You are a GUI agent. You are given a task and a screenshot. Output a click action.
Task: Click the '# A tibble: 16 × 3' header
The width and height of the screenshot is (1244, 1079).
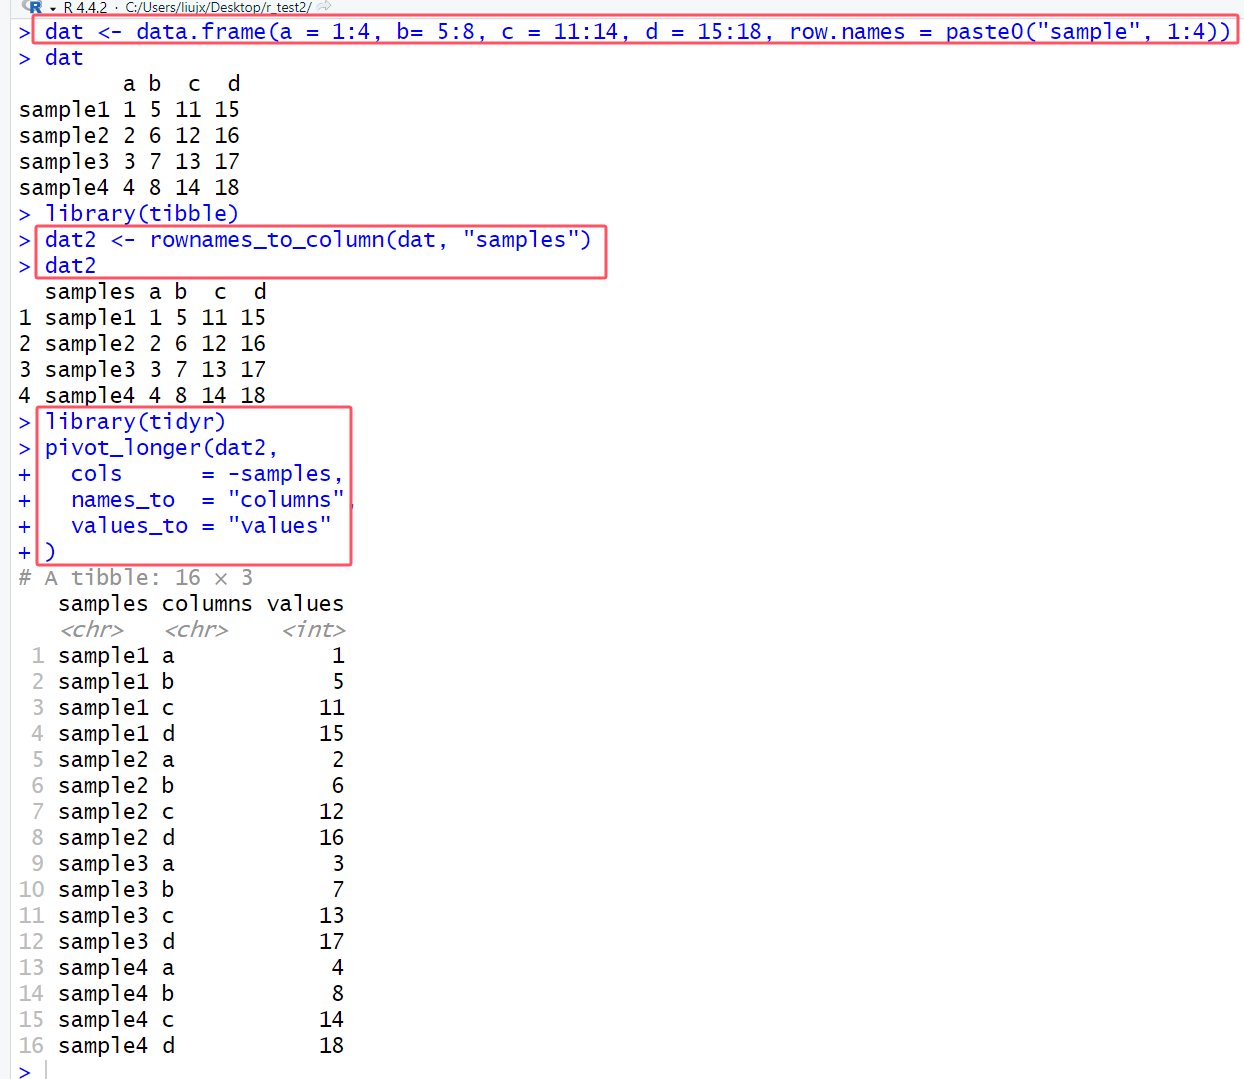[x=136, y=578]
